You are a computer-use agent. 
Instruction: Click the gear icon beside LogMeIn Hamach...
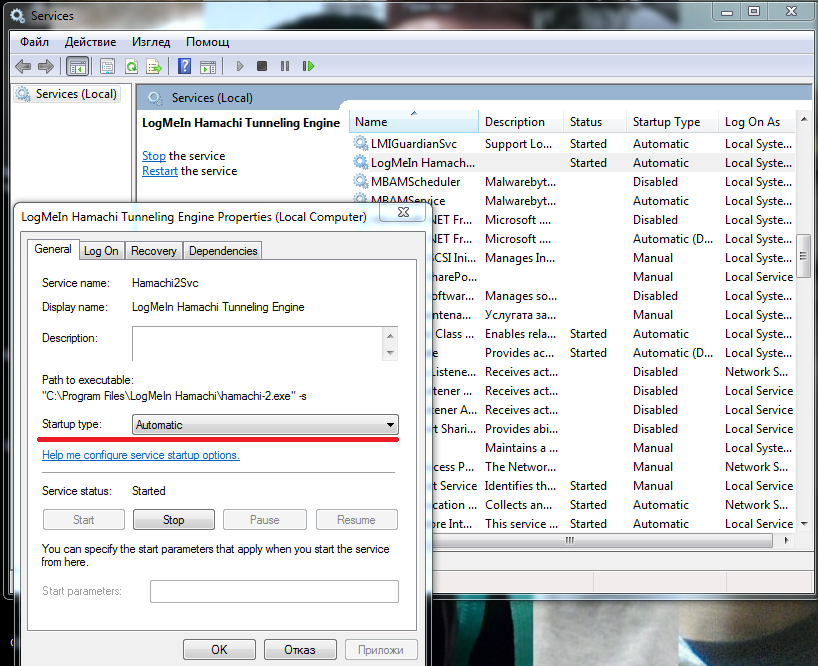click(360, 162)
